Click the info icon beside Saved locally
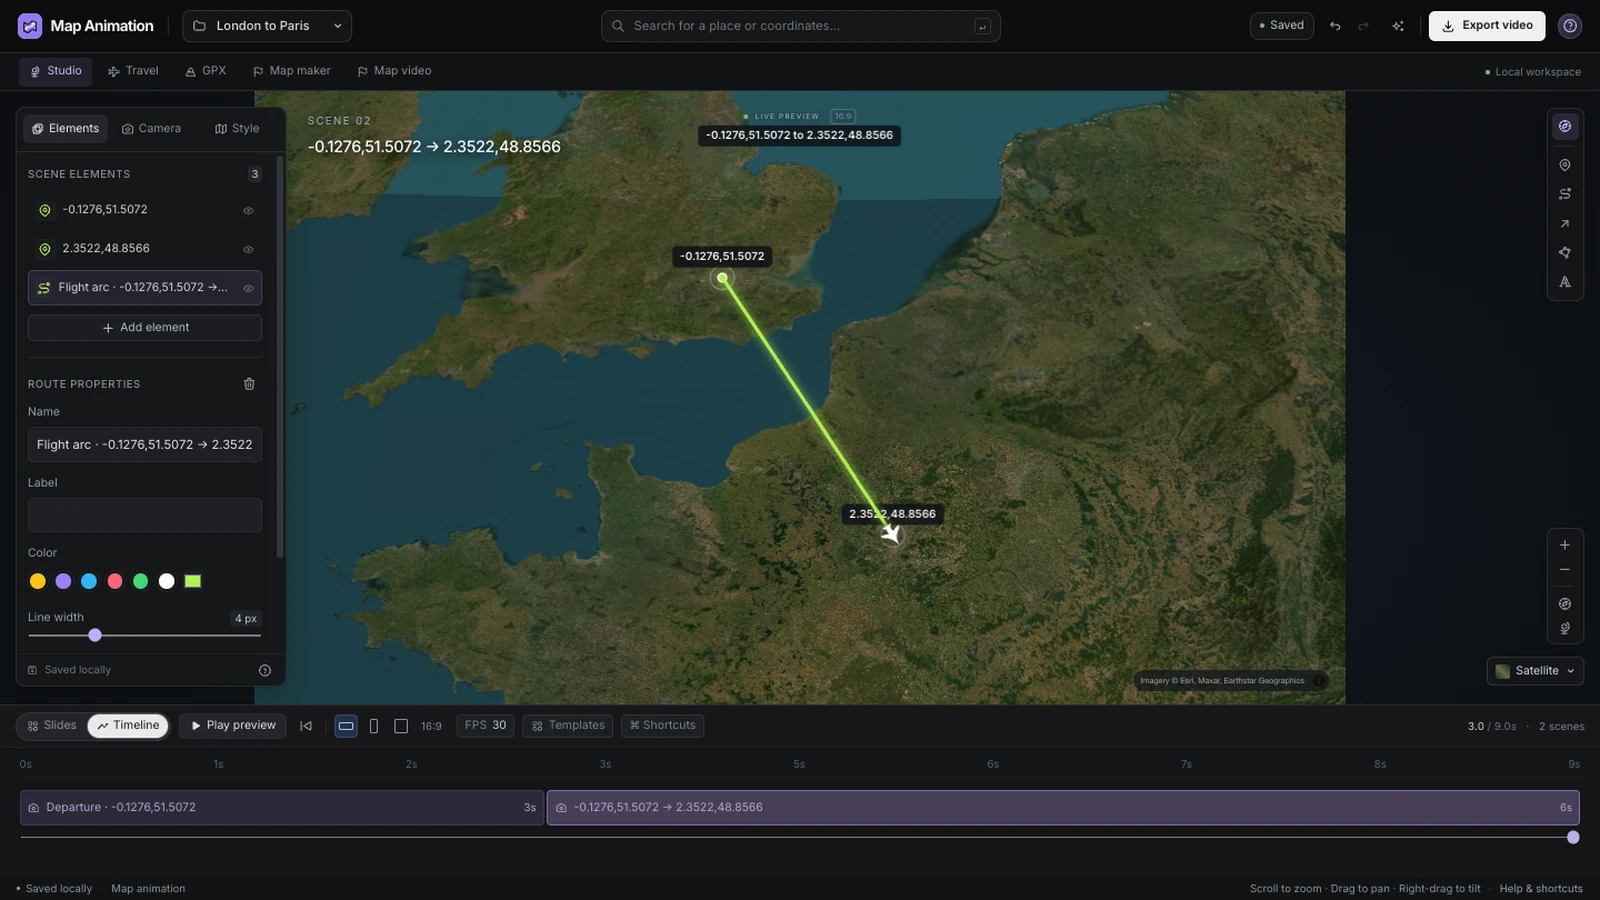Image resolution: width=1600 pixels, height=900 pixels. 265,670
